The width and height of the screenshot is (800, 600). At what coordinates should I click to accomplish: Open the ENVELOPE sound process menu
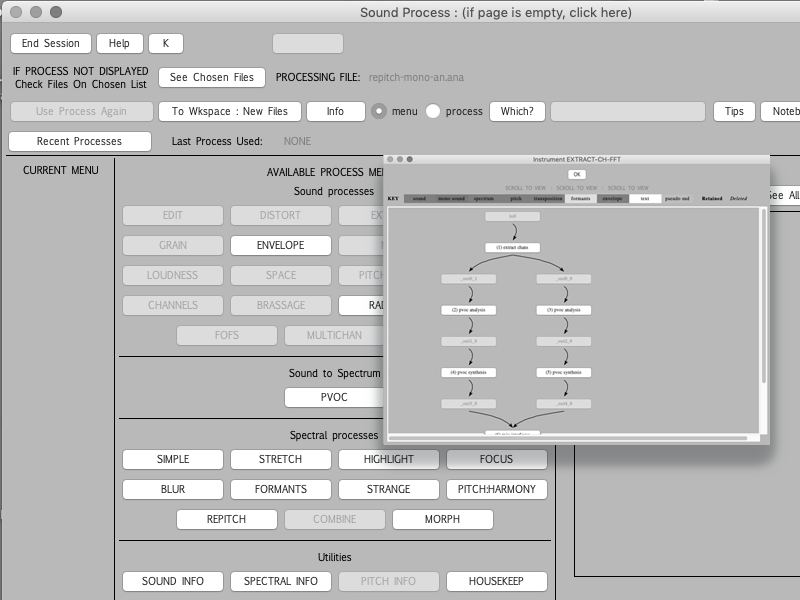click(x=280, y=245)
